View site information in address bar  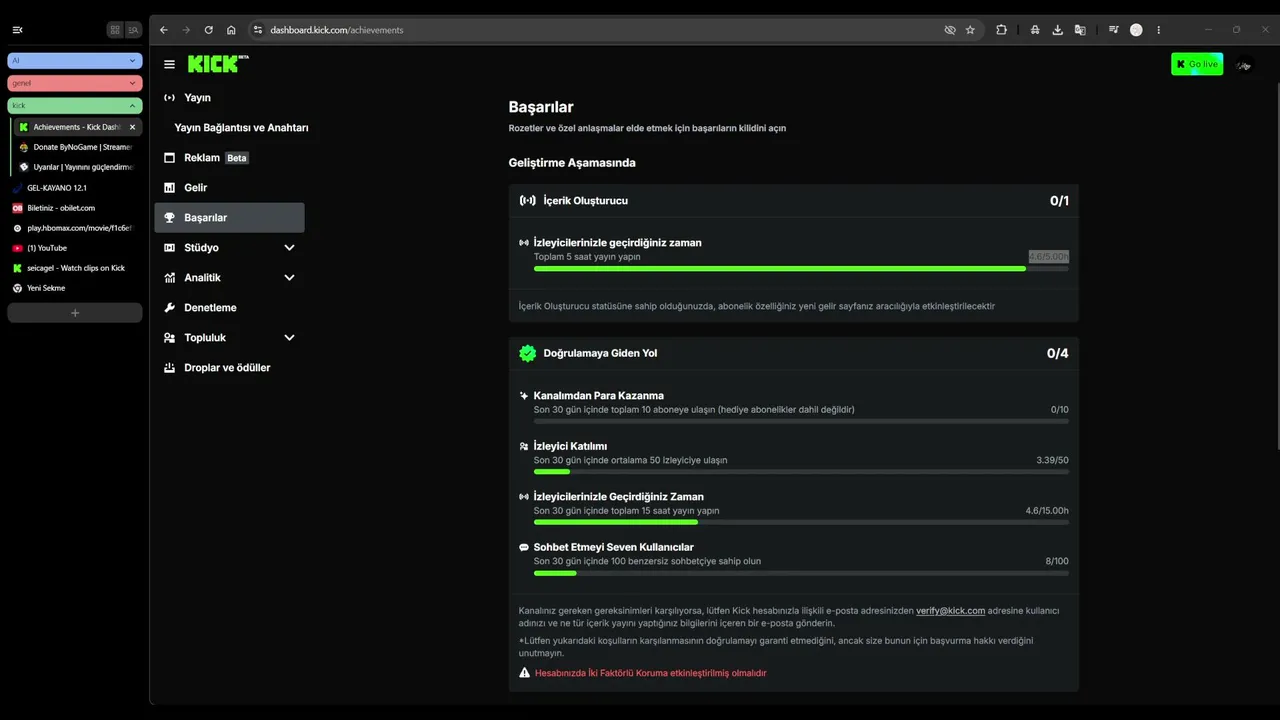pyautogui.click(x=257, y=30)
